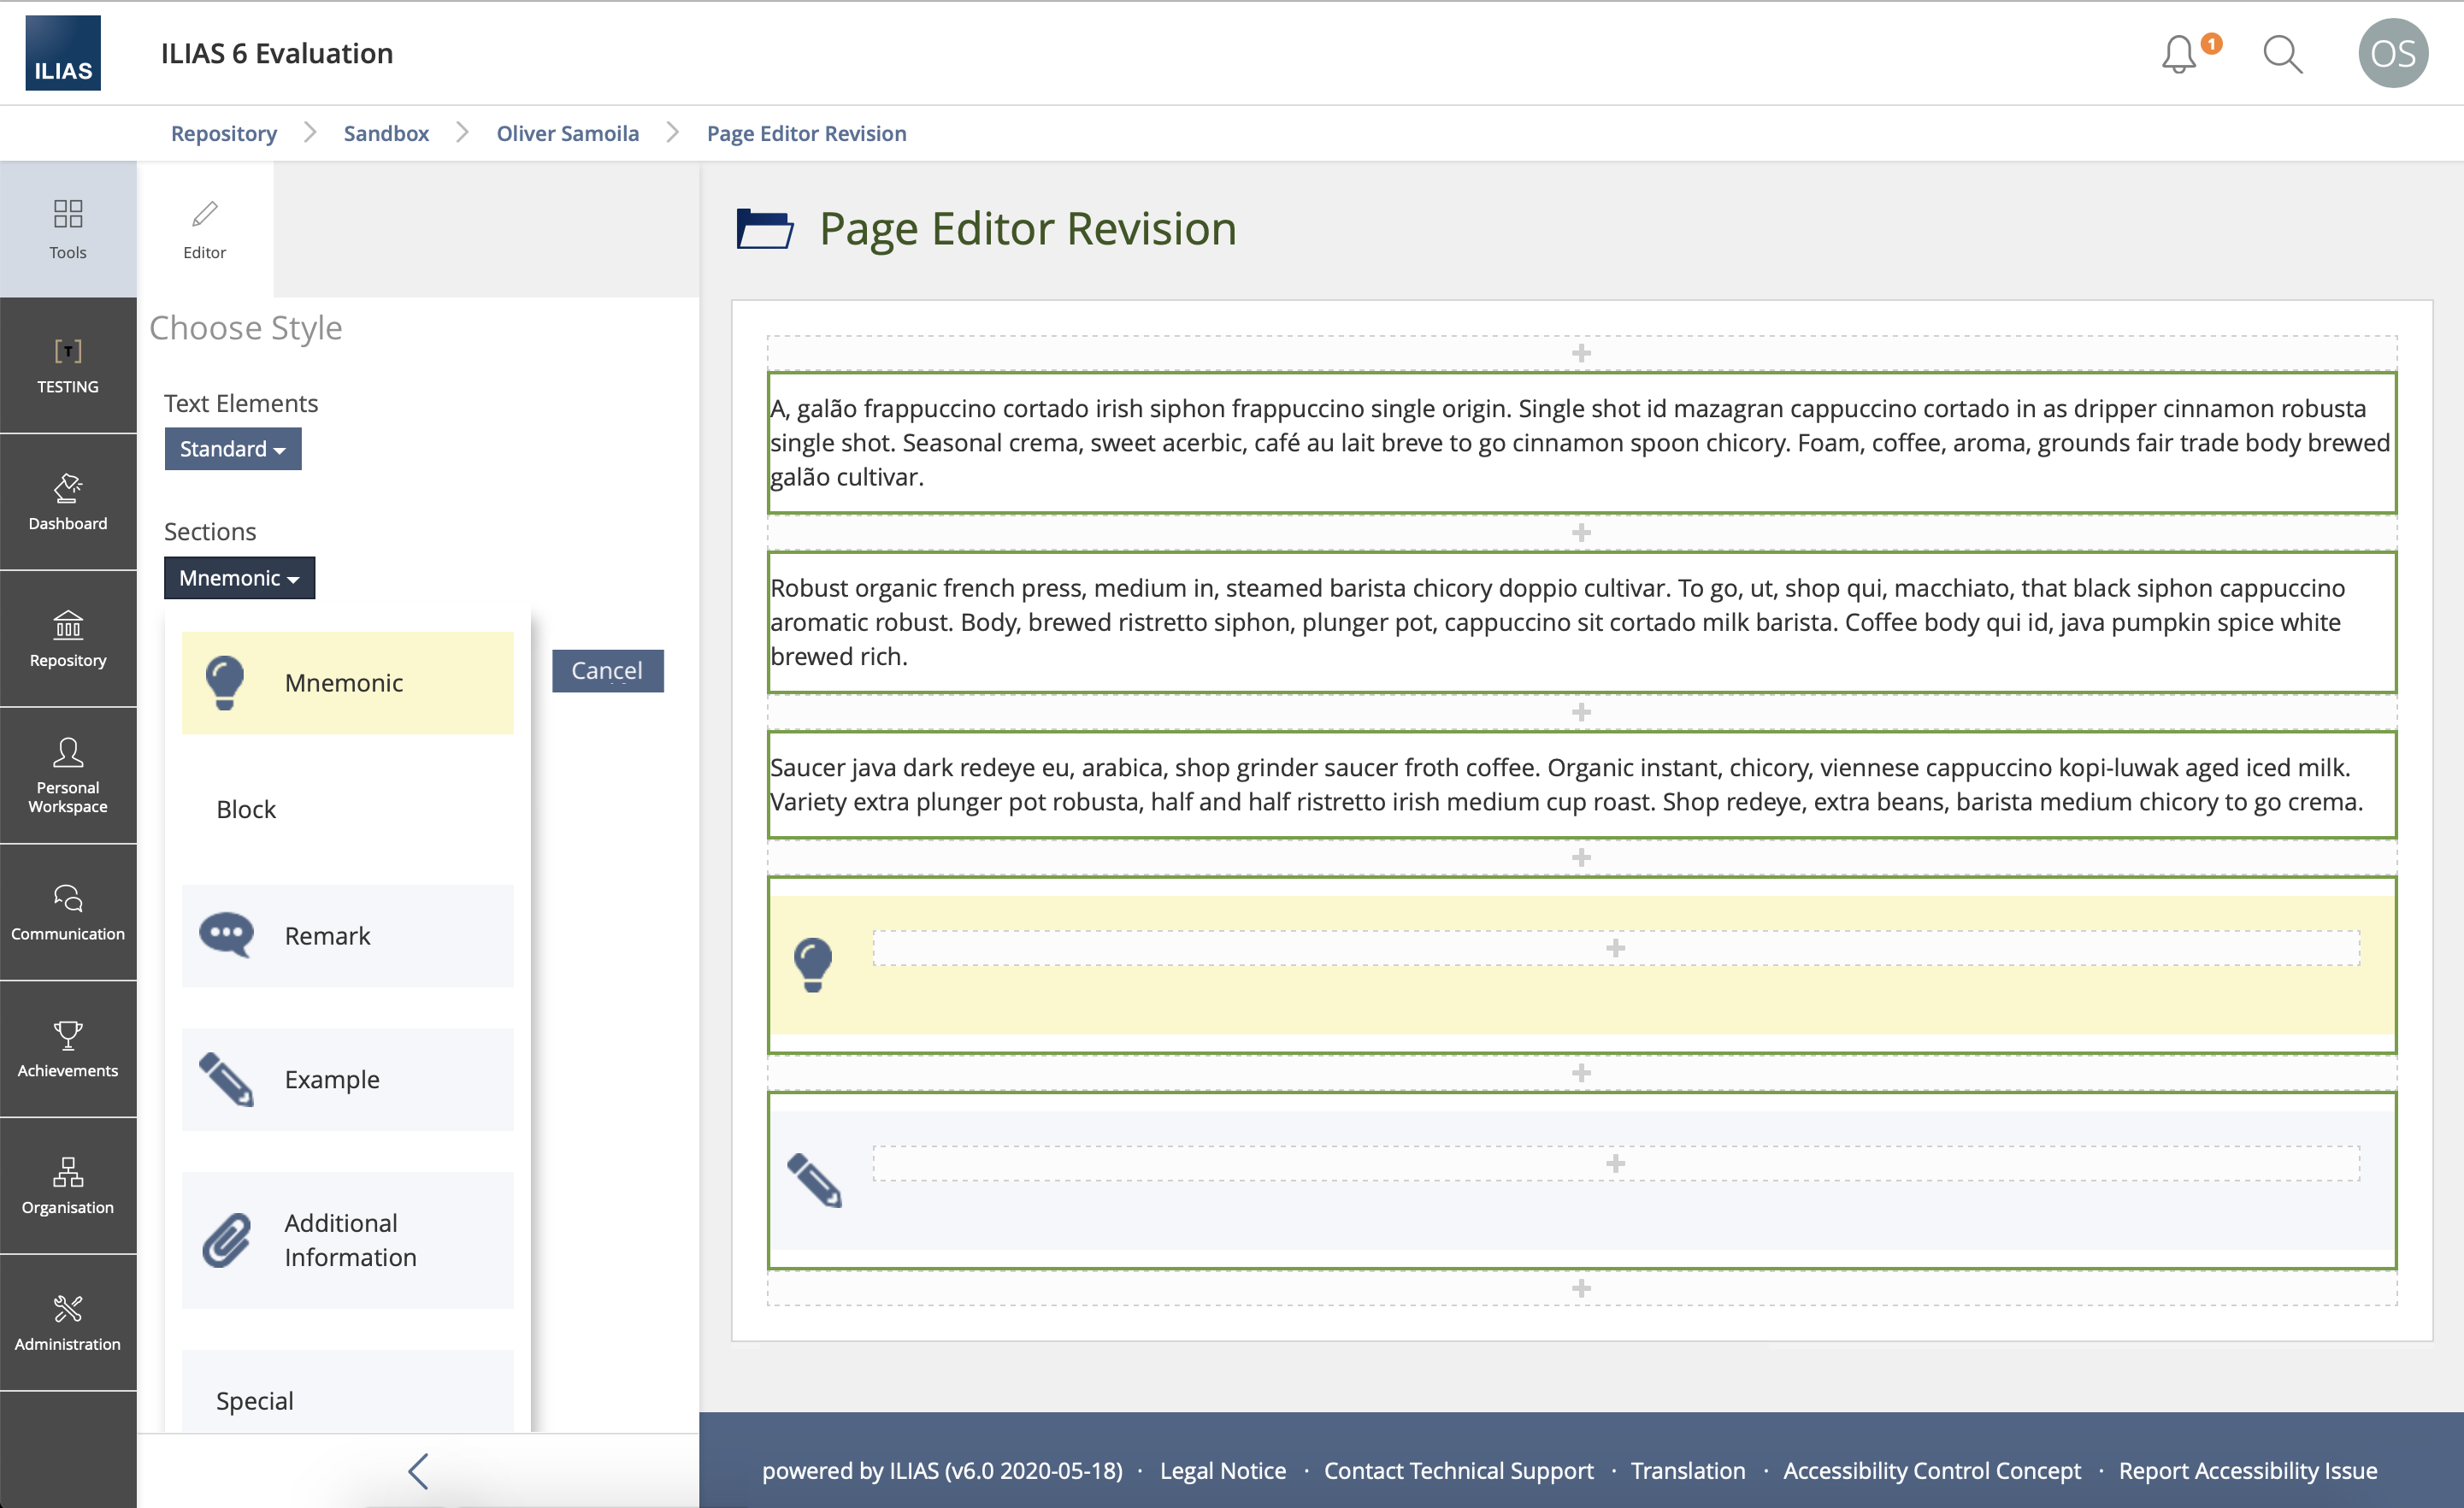Click the search magnifier icon
2464x1508 pixels.
coord(2283,54)
